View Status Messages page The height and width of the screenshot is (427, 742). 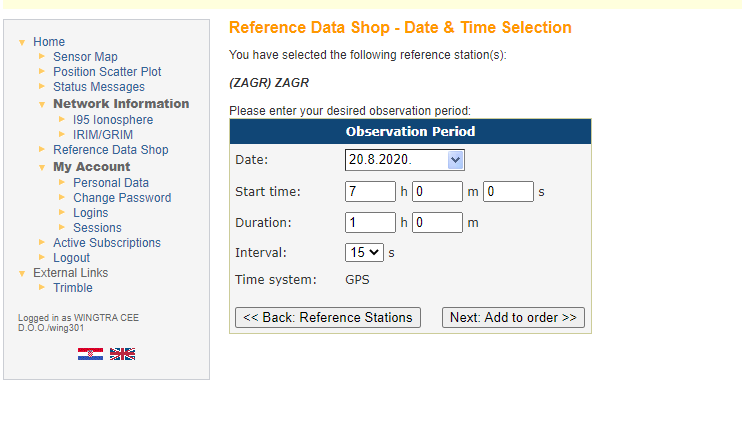tap(99, 87)
